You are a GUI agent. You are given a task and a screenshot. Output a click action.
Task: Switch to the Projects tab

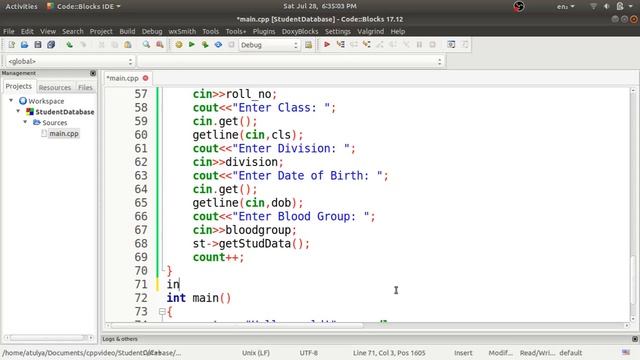[18, 87]
